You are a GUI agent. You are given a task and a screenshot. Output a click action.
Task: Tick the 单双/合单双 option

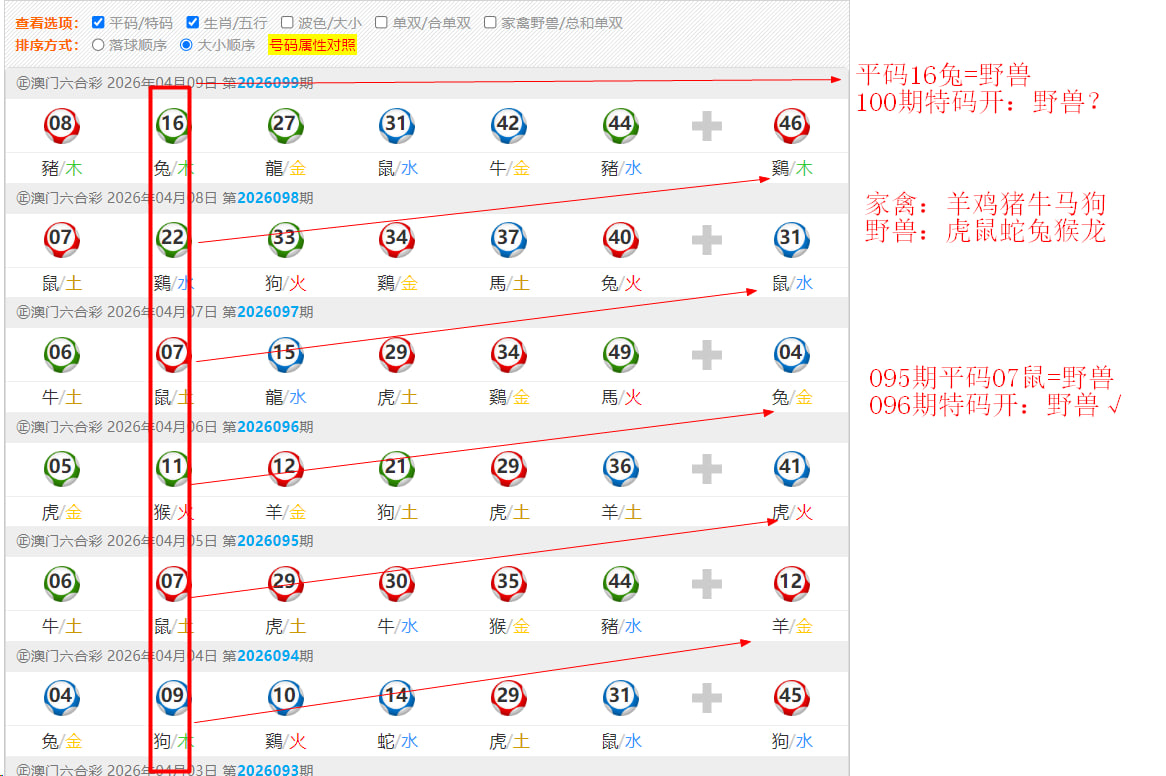click(x=381, y=22)
